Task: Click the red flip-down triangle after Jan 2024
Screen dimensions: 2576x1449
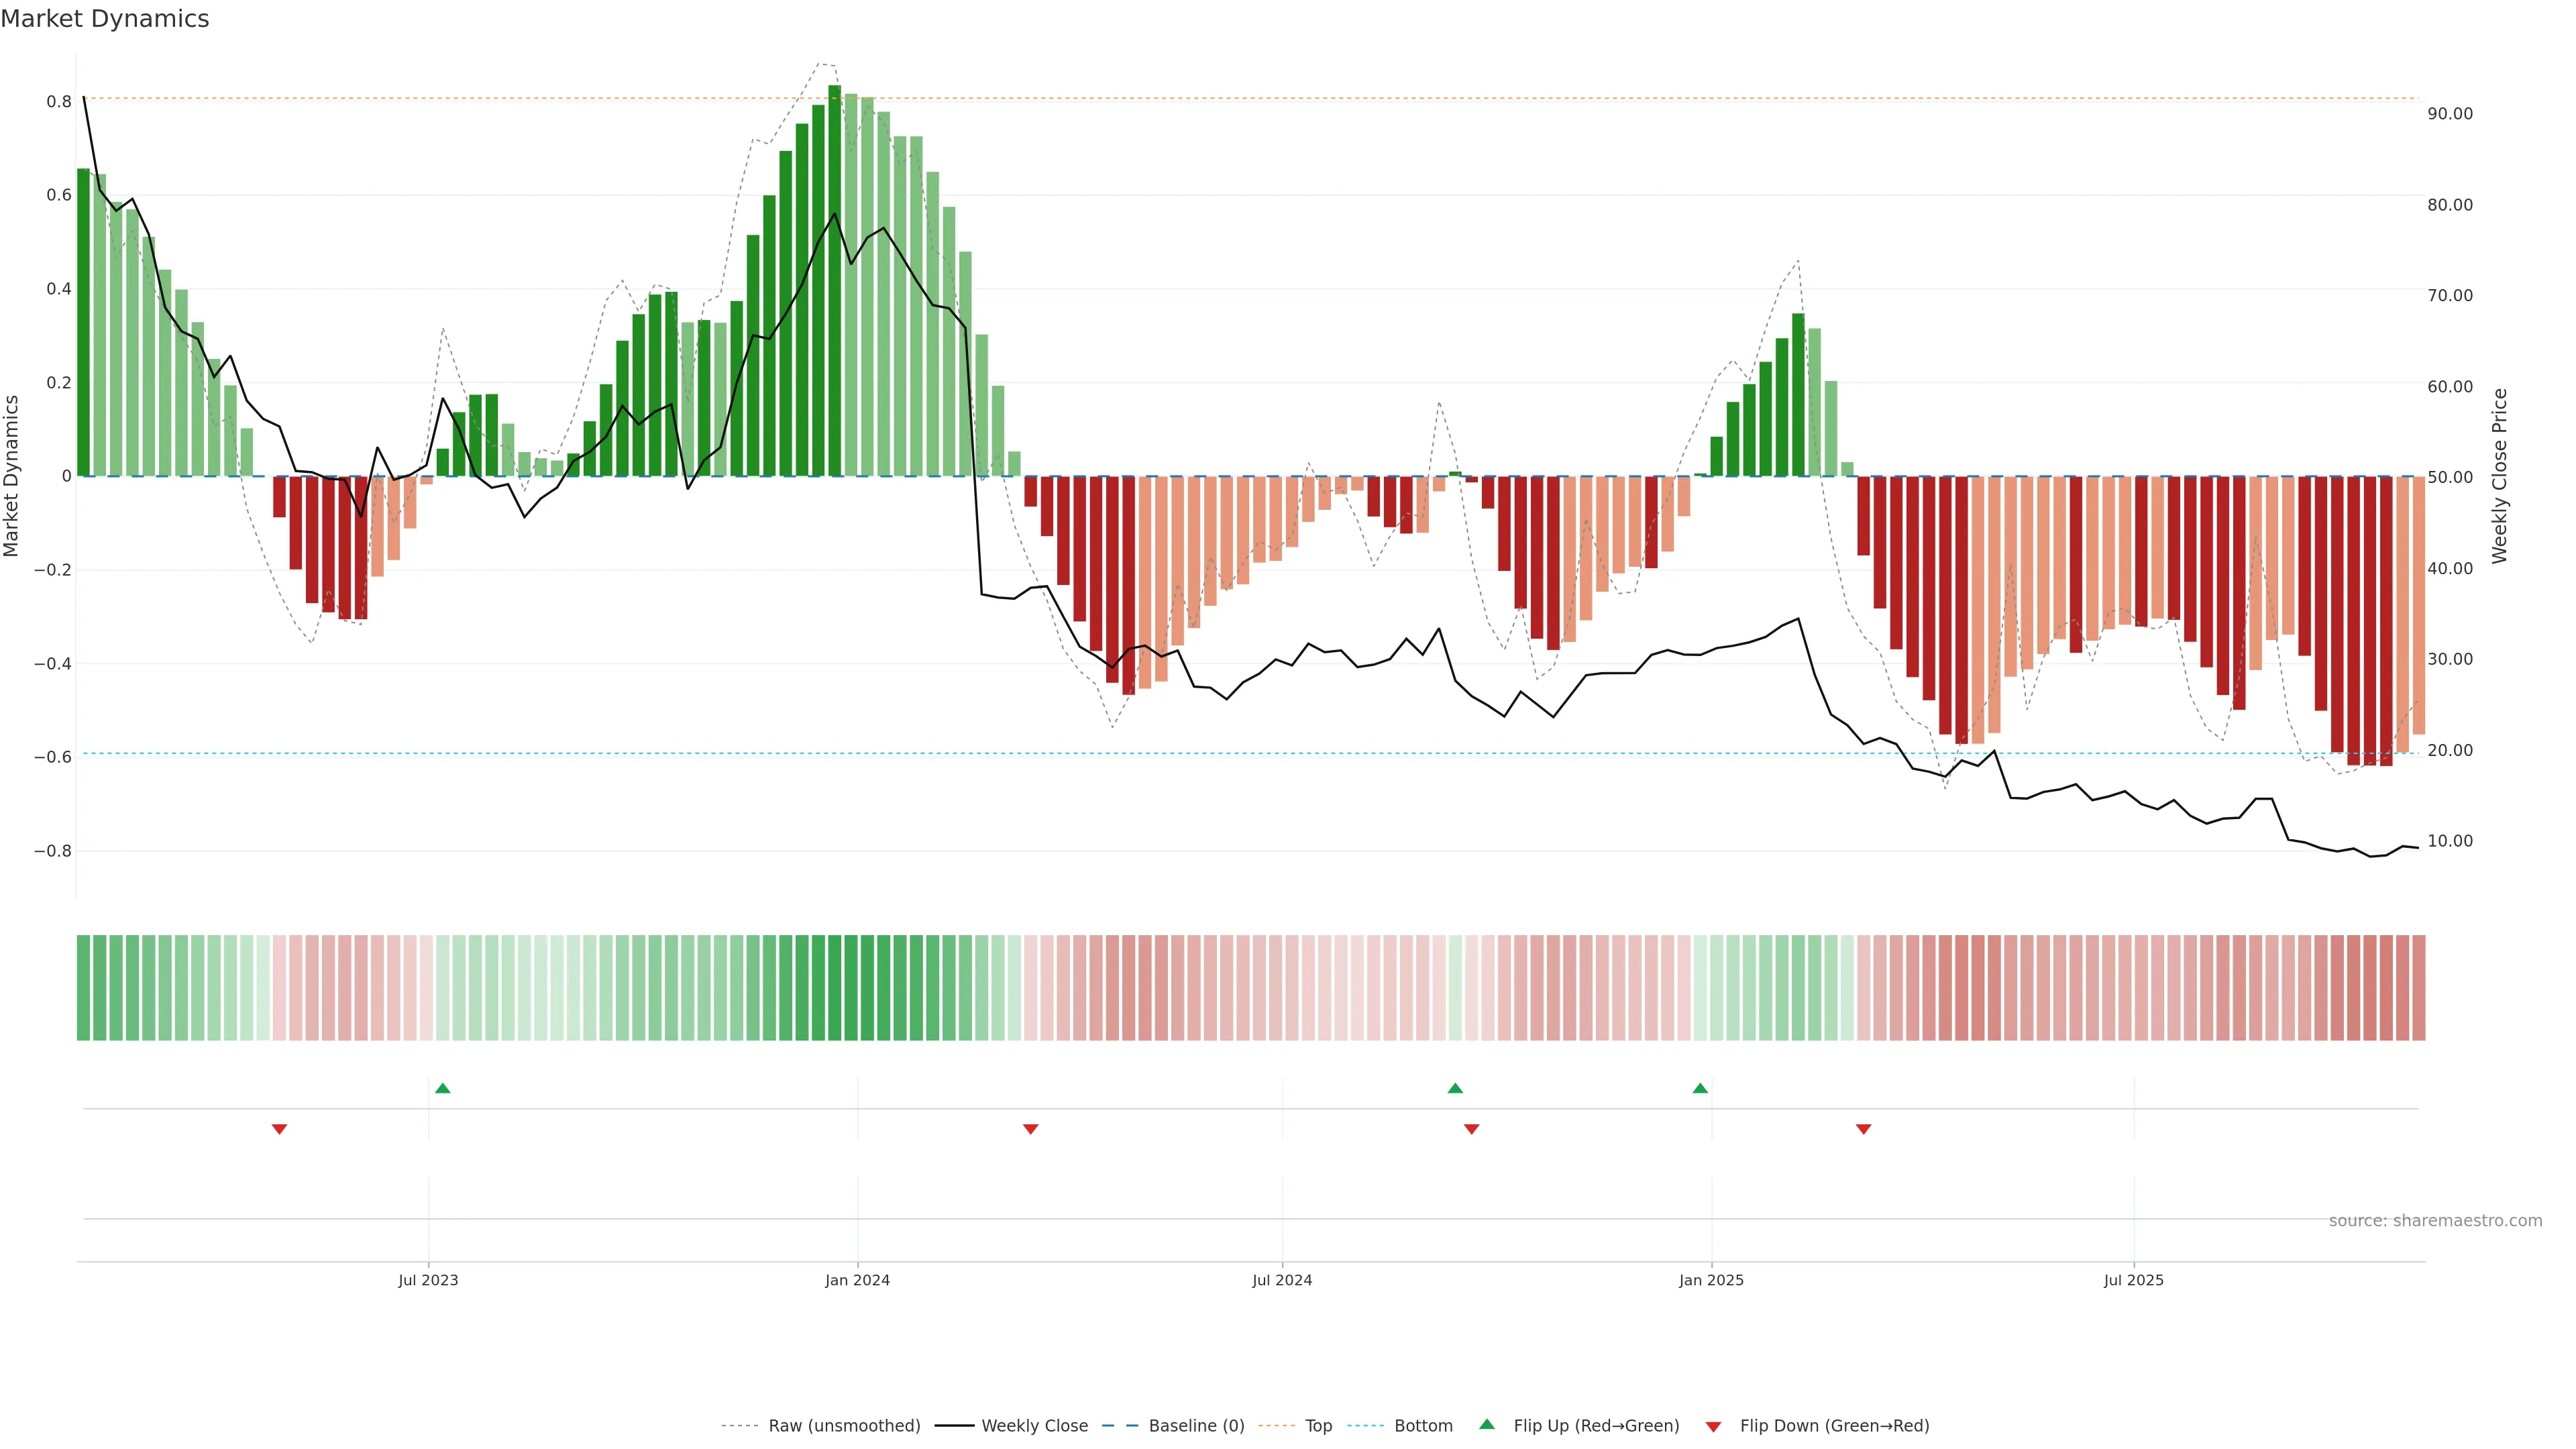Action: click(1031, 1129)
